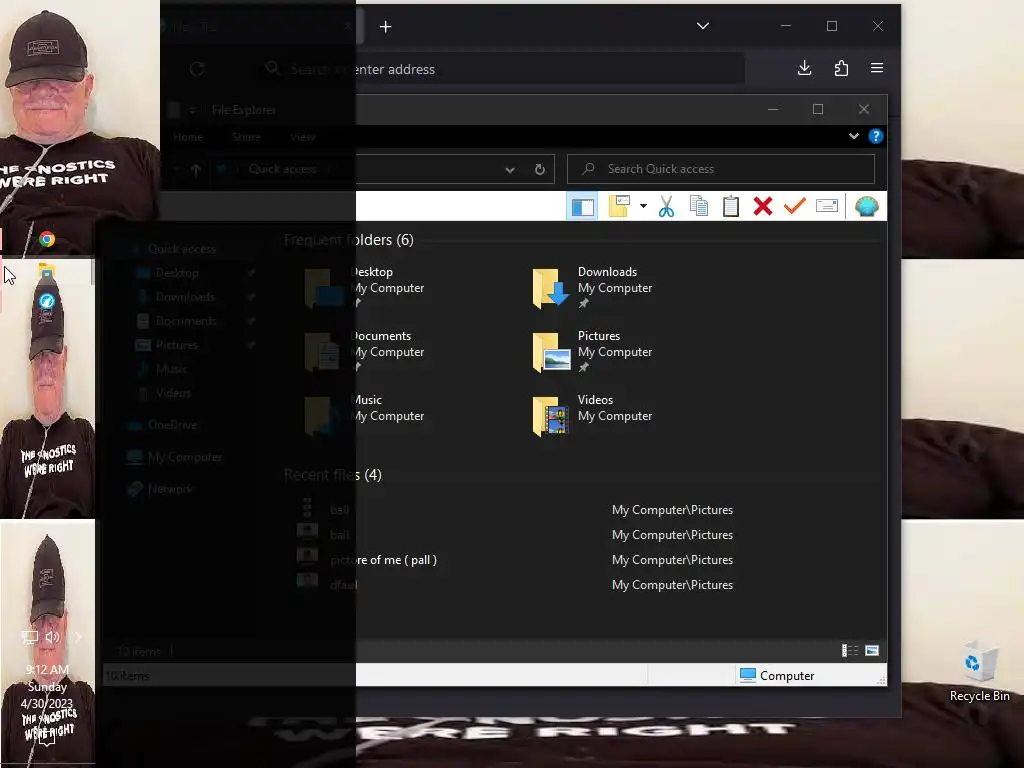The image size is (1024, 768).
Task: Collapse the Frequent folders (6) group
Action: coord(349,240)
